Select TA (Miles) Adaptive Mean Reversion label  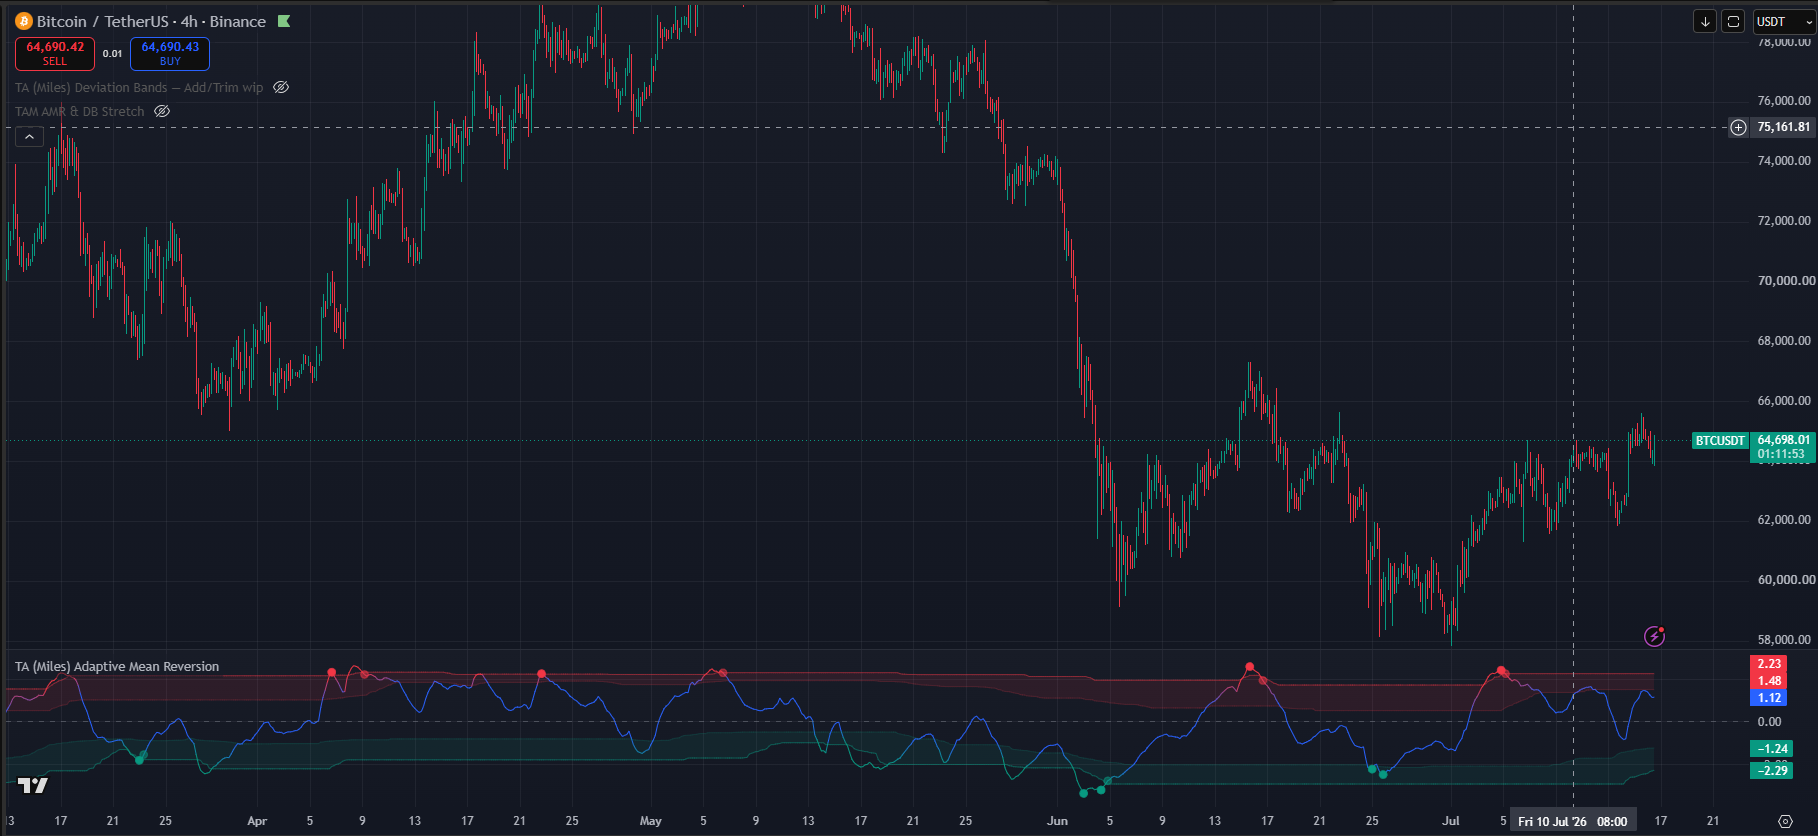click(117, 666)
